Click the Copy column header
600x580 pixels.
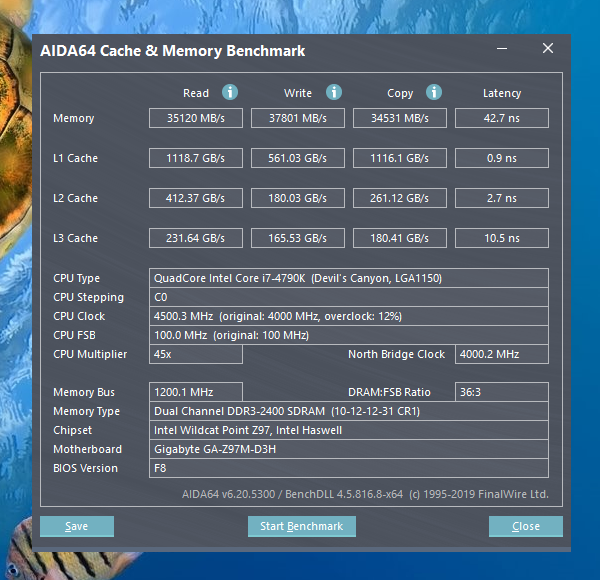pyautogui.click(x=400, y=93)
